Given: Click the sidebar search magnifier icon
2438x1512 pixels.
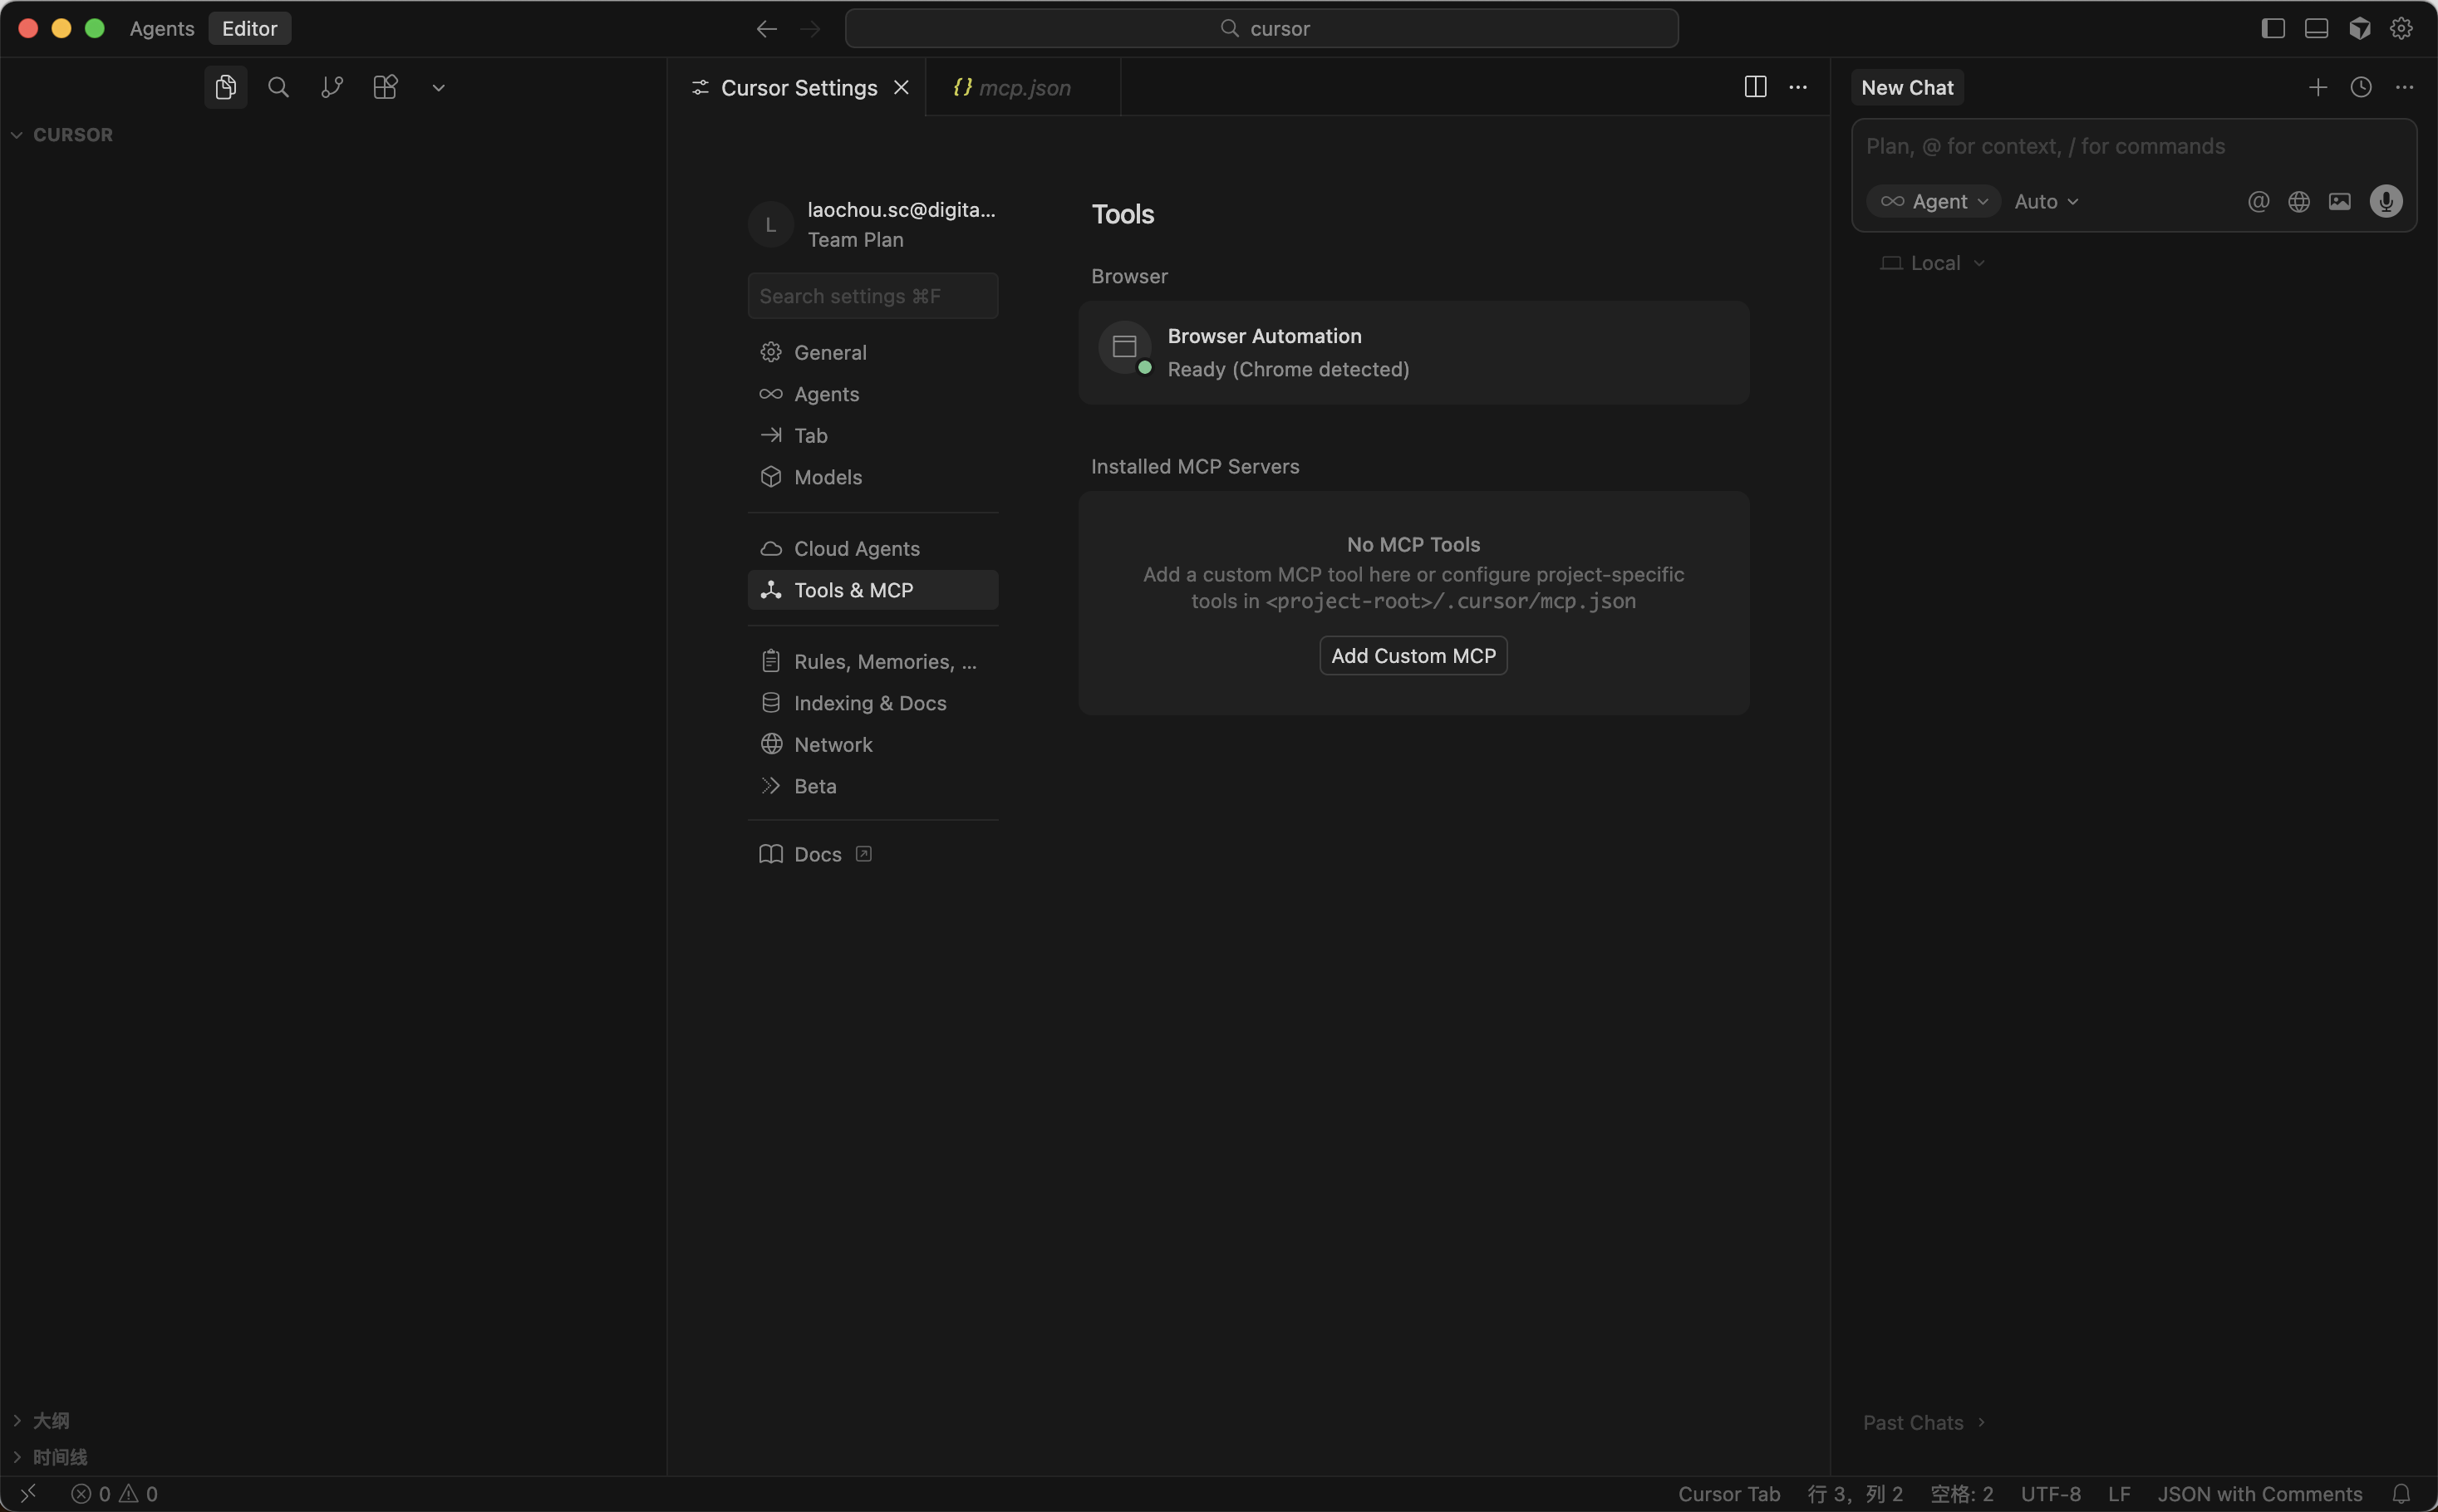Looking at the screenshot, I should pyautogui.click(x=279, y=87).
